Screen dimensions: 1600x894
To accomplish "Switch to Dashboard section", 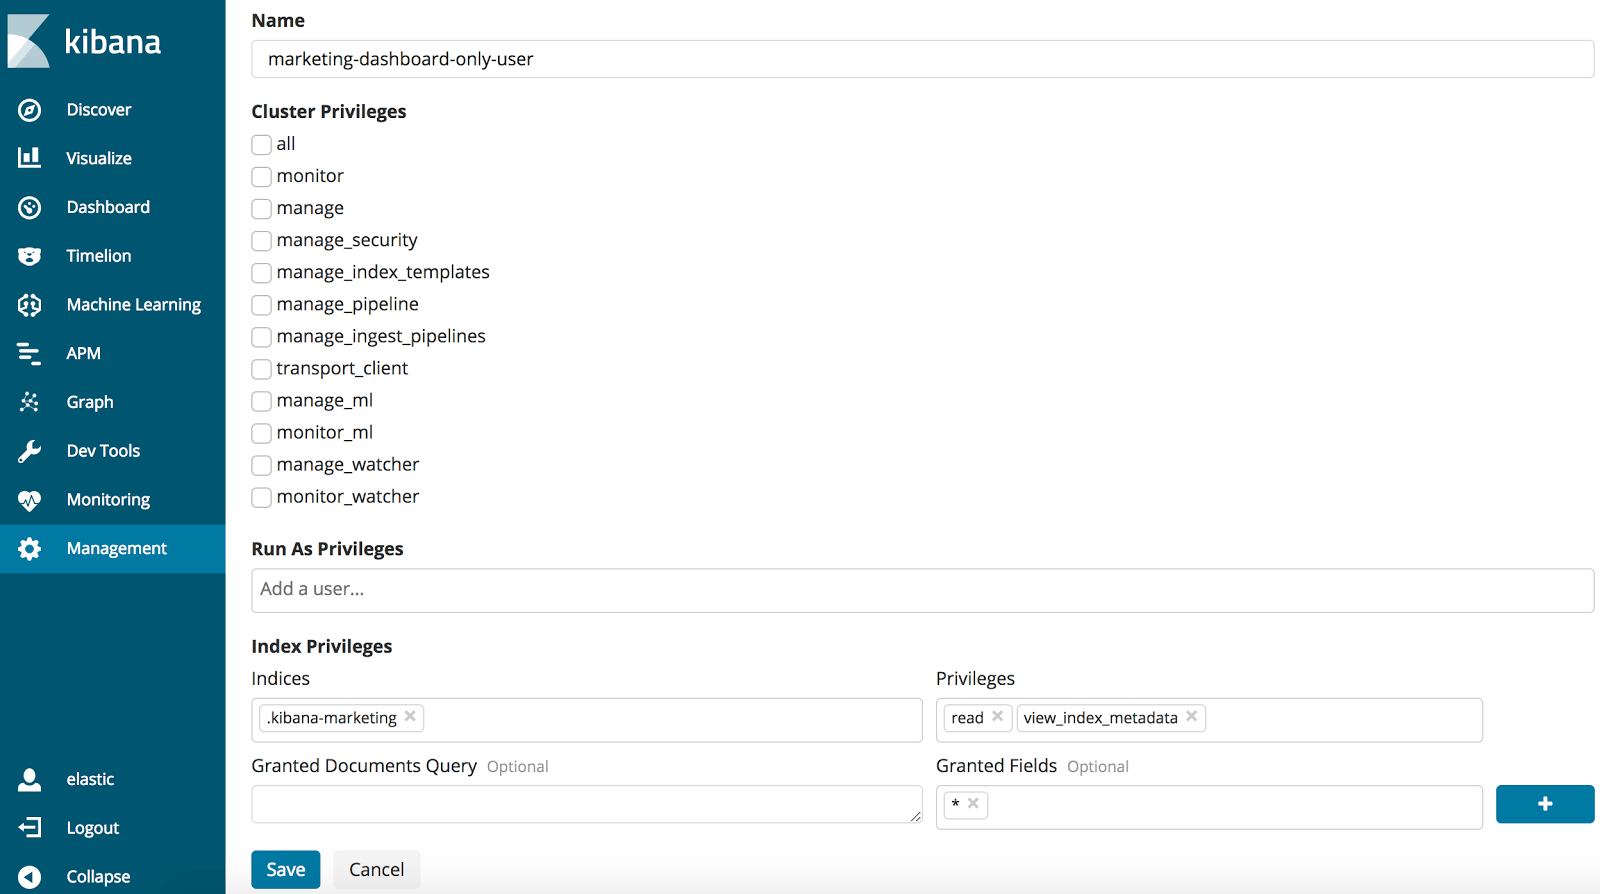I will click(108, 207).
